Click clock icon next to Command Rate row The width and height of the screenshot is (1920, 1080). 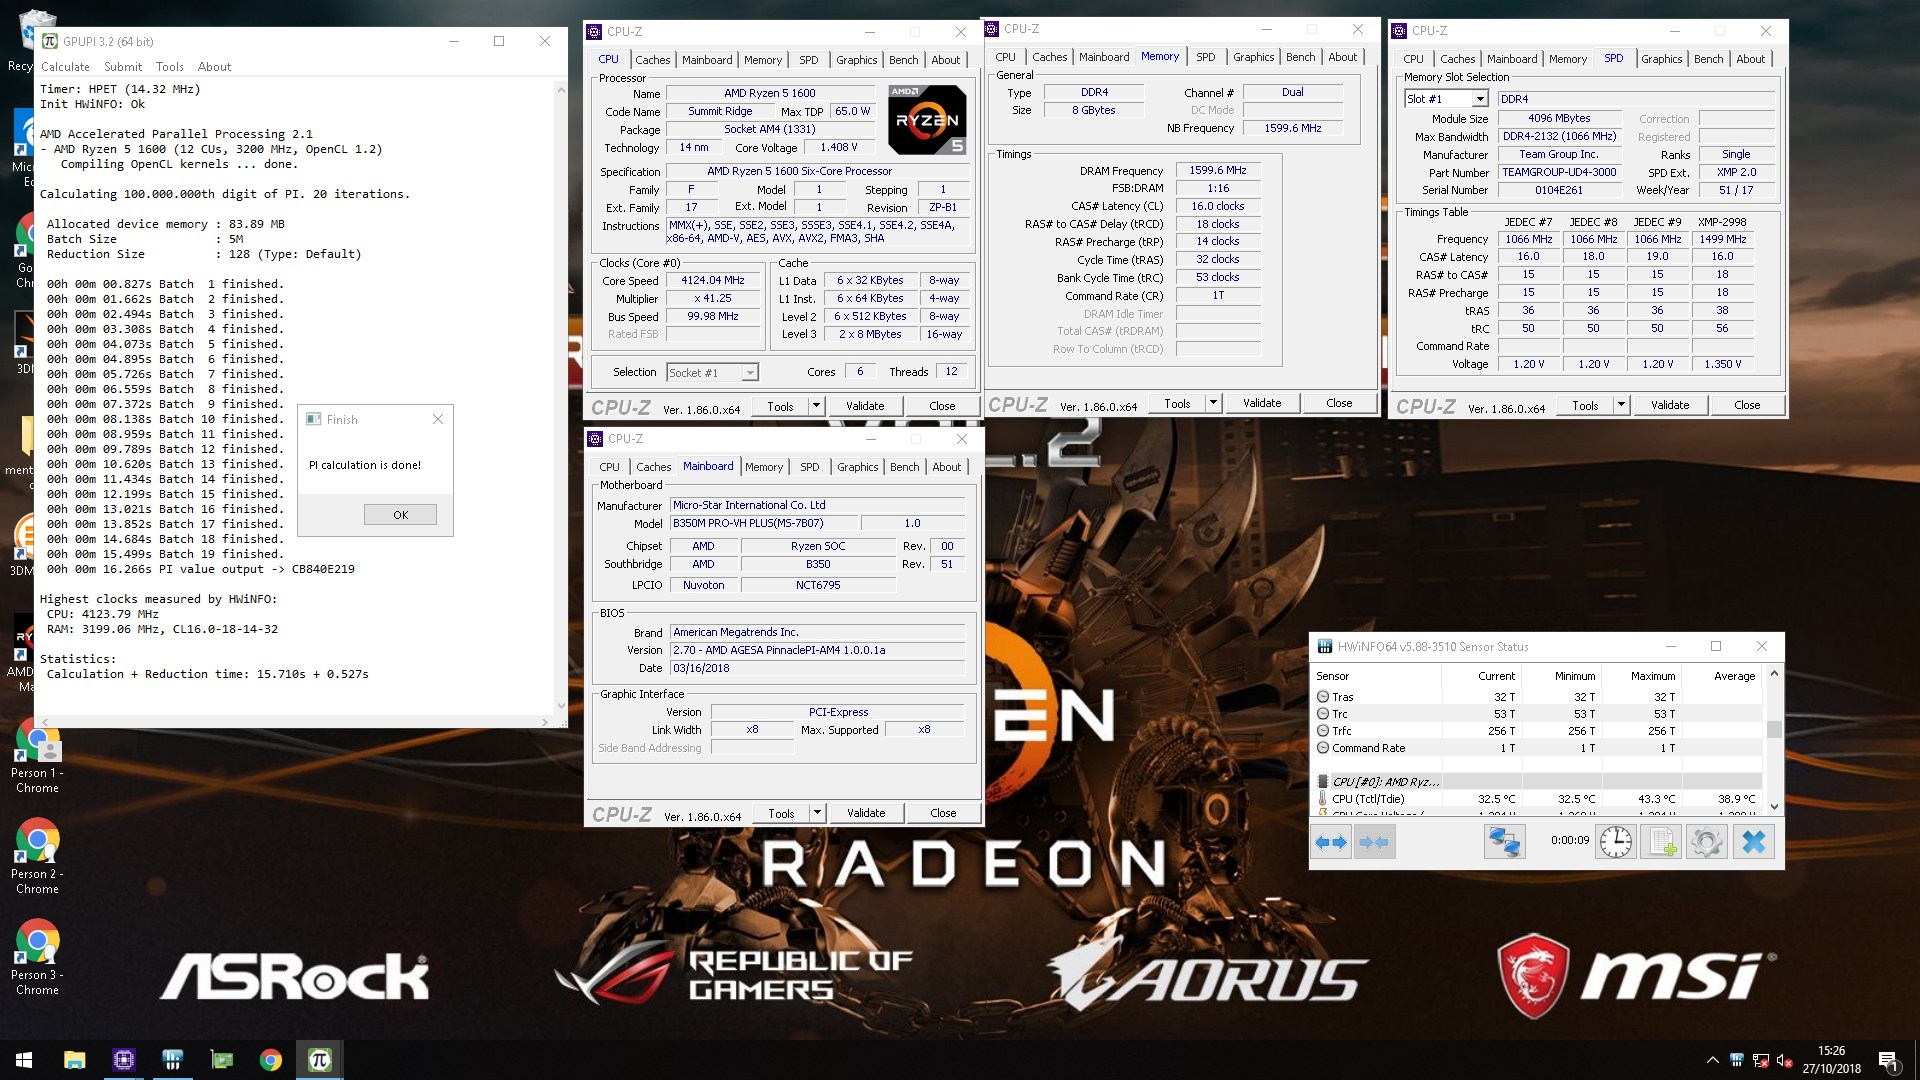[x=1323, y=748]
